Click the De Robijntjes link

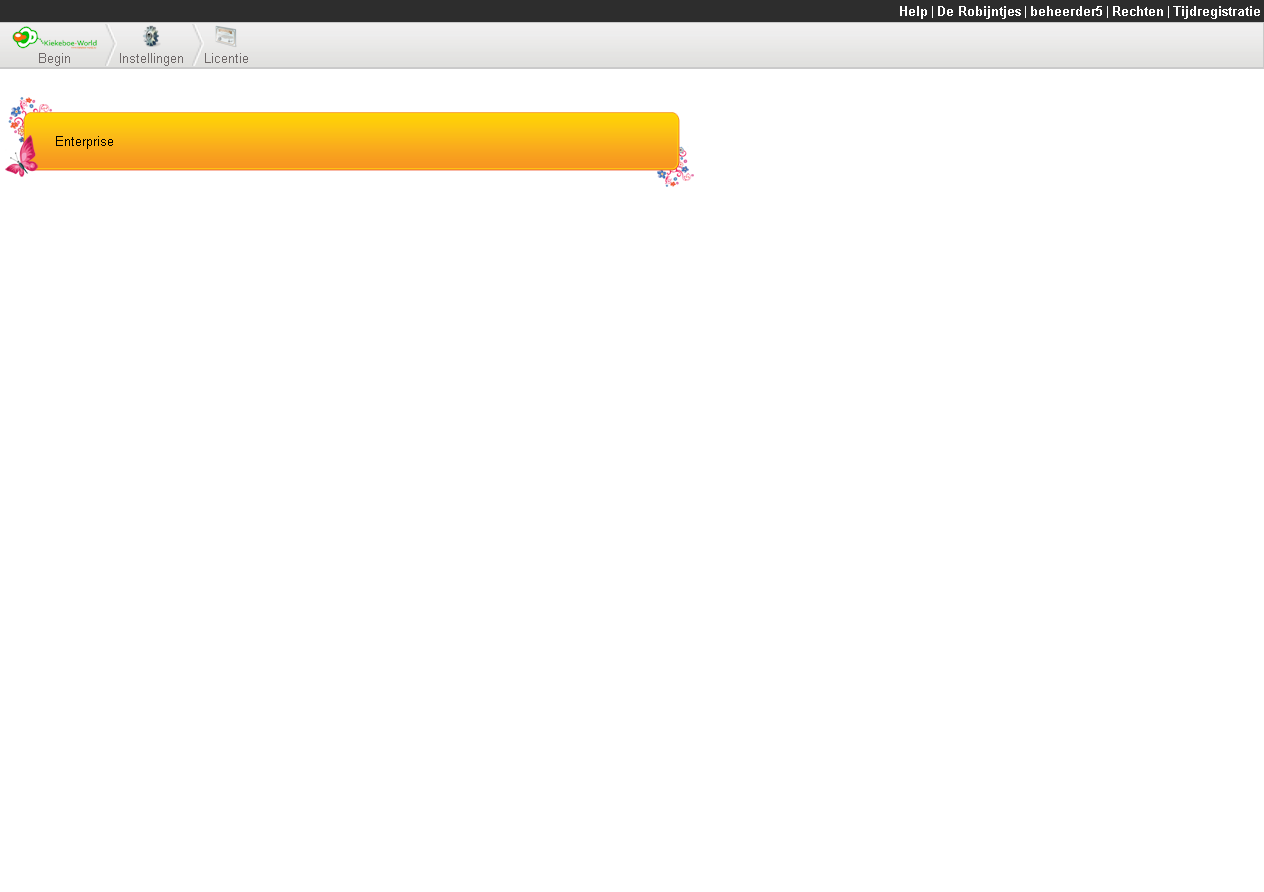click(x=979, y=11)
